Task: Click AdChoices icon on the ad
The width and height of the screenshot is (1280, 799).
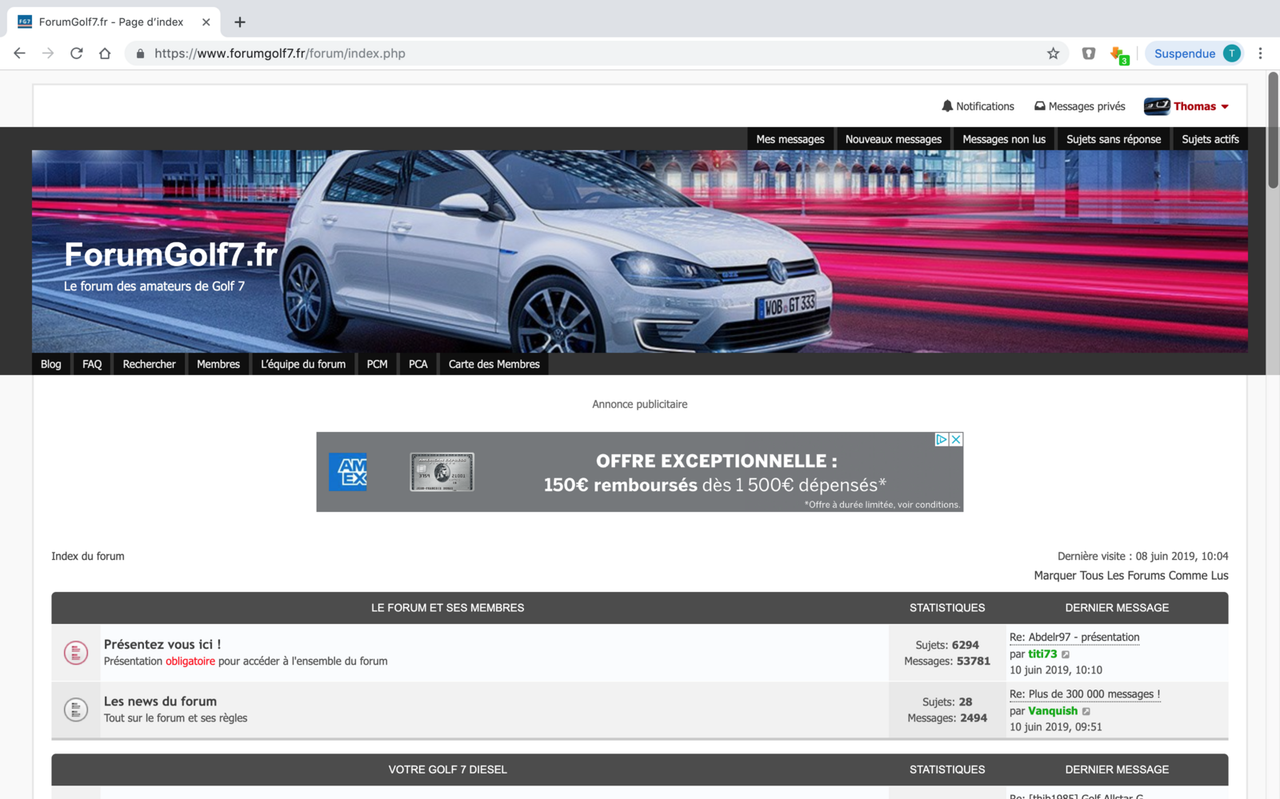Action: (942, 439)
